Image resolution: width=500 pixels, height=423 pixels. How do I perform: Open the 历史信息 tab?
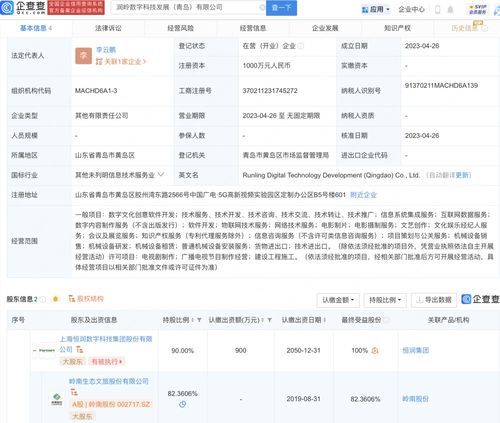pos(464,28)
